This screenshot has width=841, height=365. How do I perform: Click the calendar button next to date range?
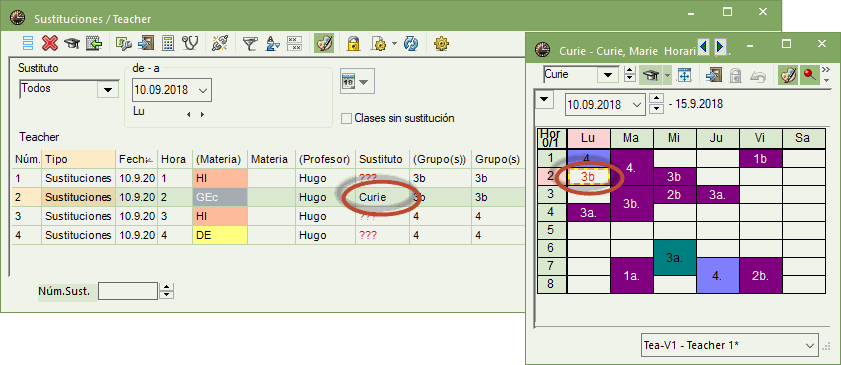click(x=356, y=81)
